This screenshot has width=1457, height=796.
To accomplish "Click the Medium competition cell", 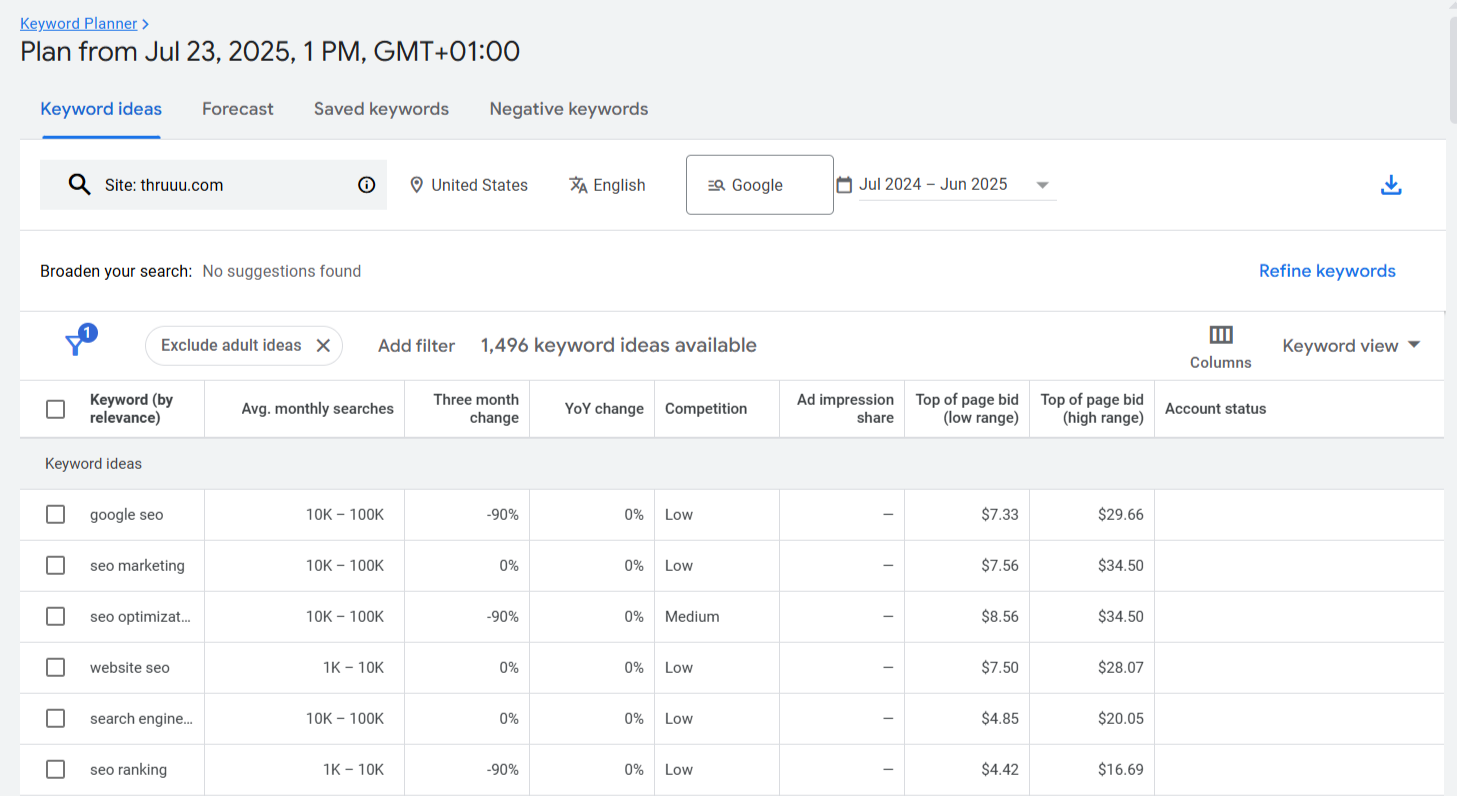I will [x=692, y=617].
